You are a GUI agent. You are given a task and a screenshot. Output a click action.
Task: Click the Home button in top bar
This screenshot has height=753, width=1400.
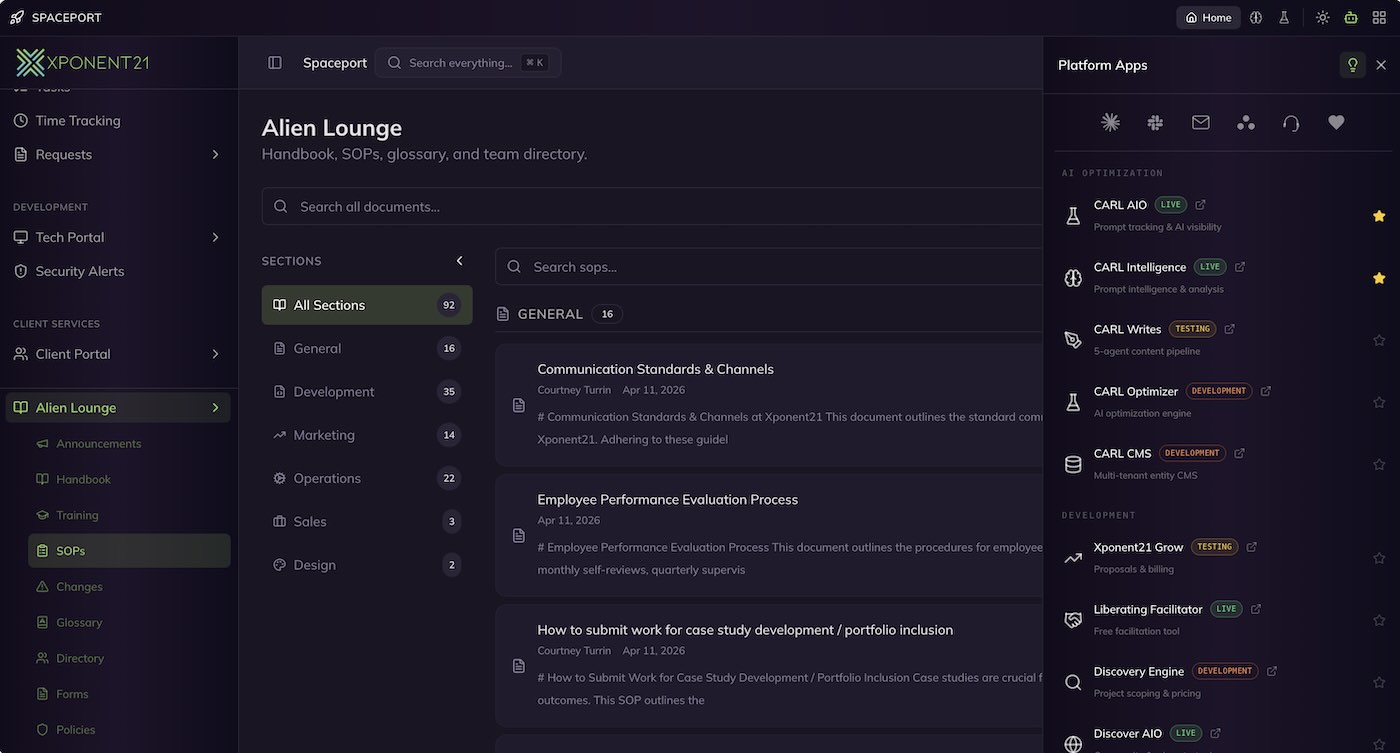tap(1208, 17)
